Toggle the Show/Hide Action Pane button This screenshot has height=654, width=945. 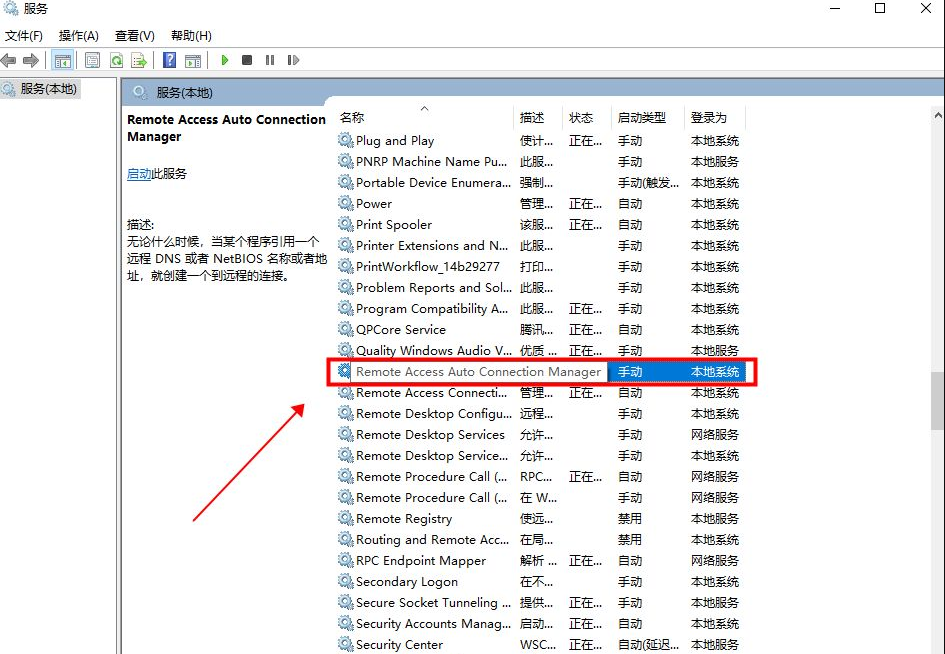[x=193, y=61]
